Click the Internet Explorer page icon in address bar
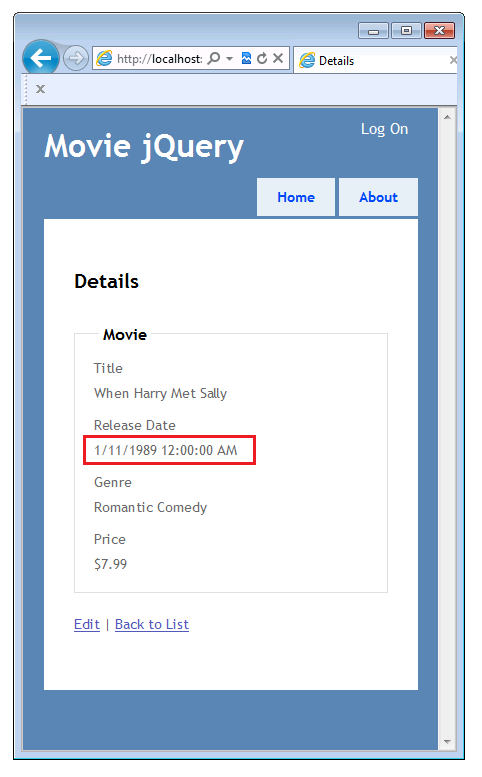482x777 pixels. click(104, 58)
